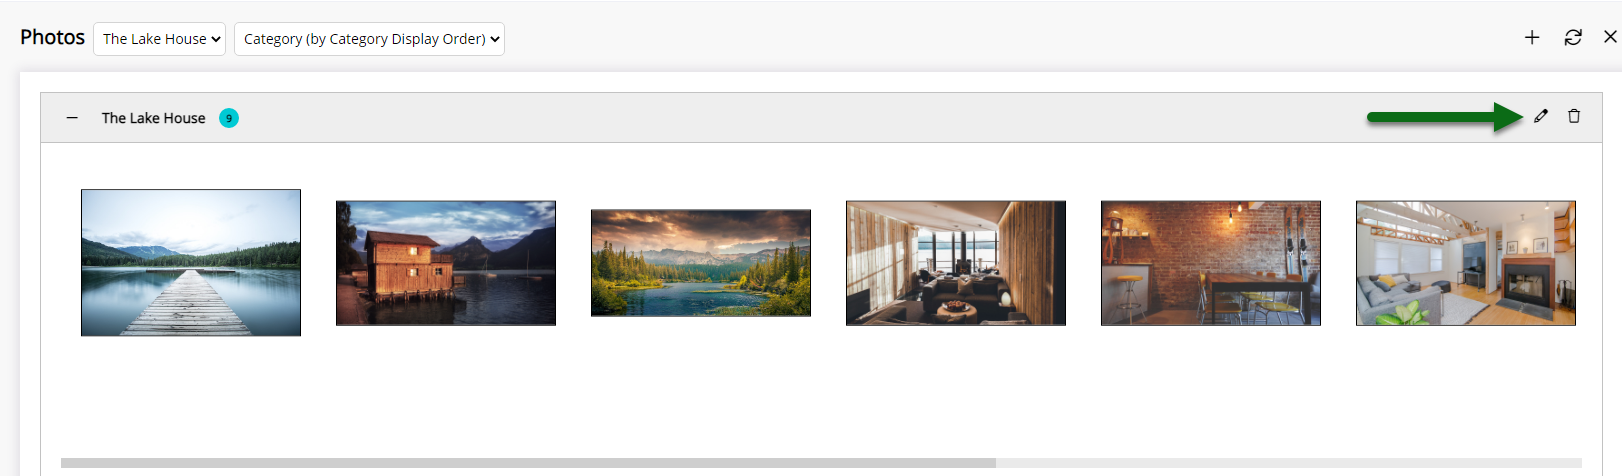
Task: Pick the brick wall dining room photo
Action: [x=1211, y=263]
